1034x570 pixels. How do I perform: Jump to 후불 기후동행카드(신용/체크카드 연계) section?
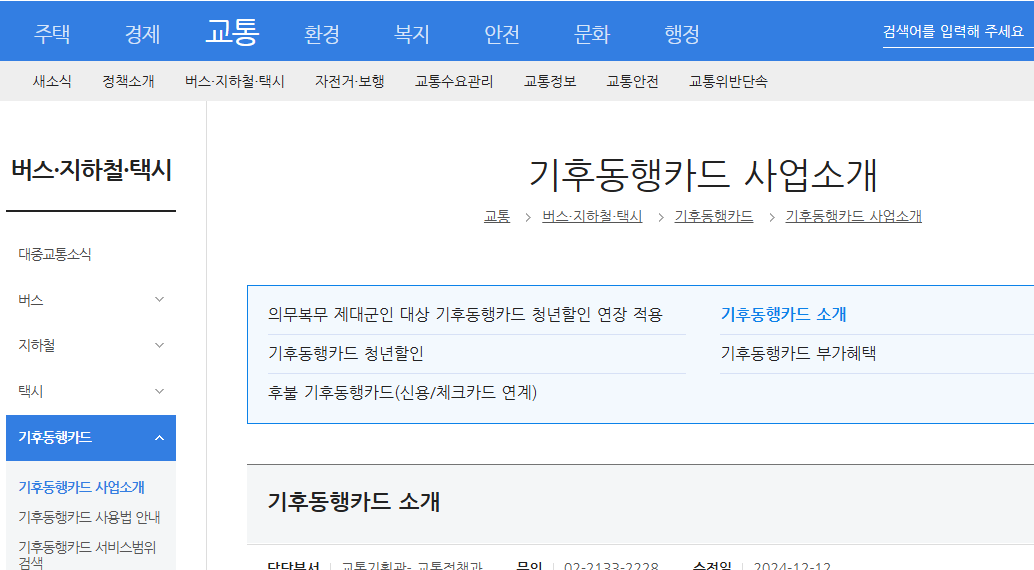[402, 393]
